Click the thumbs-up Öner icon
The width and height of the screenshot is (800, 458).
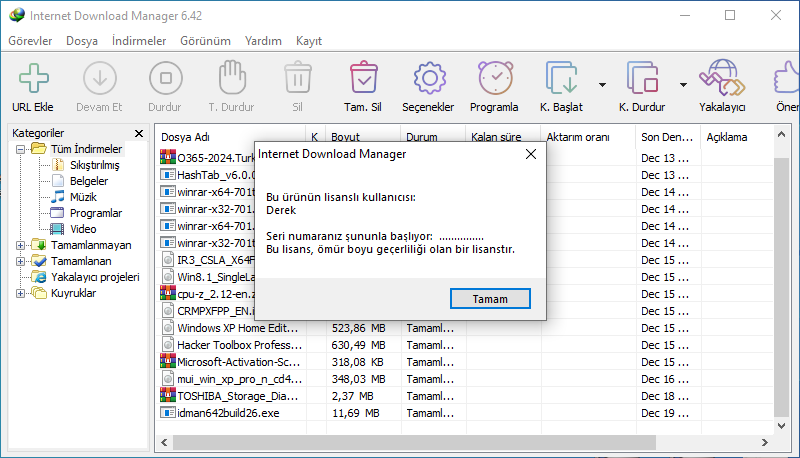pos(787,78)
